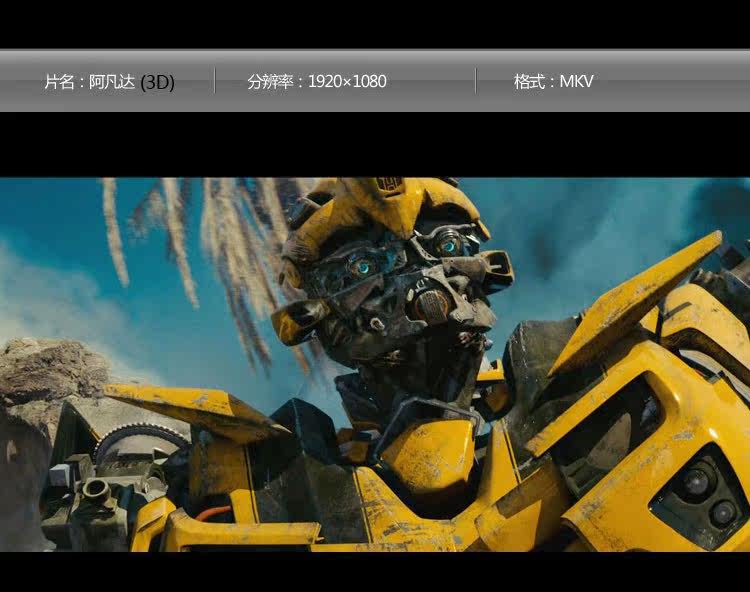Select the film title 片名：阿凡达 (3D)

click(109, 82)
